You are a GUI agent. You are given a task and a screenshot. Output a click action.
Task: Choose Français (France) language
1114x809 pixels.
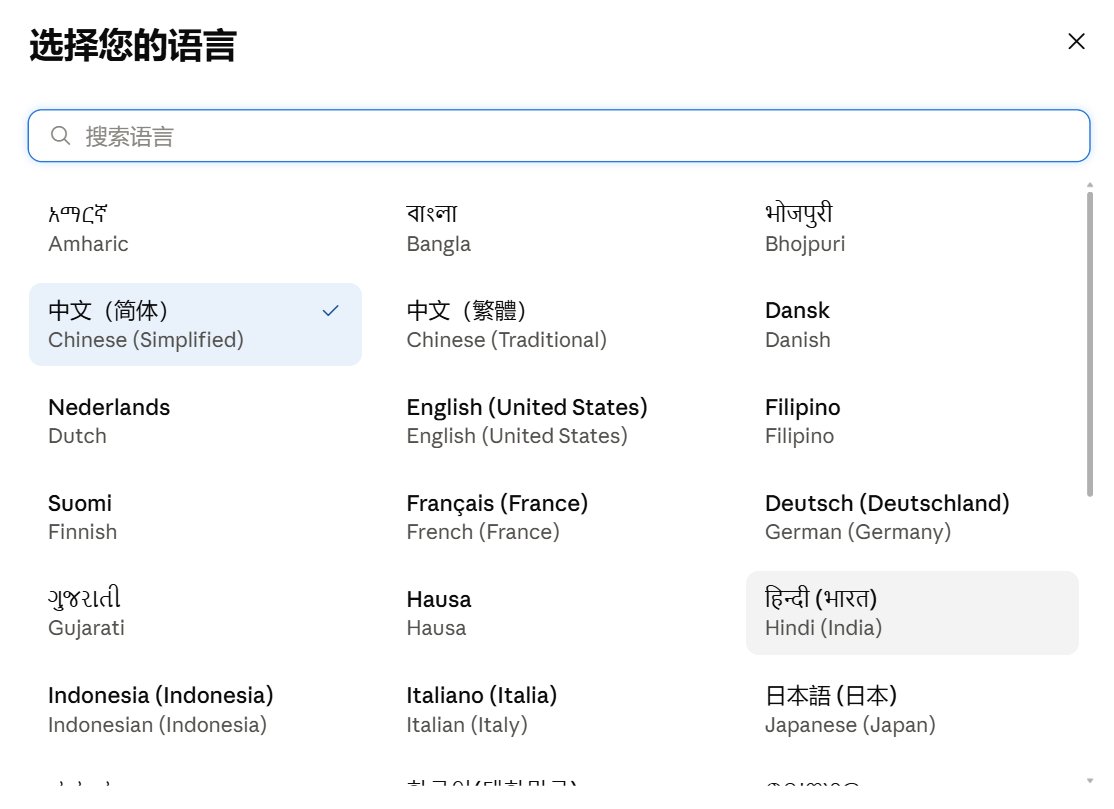[x=553, y=517]
